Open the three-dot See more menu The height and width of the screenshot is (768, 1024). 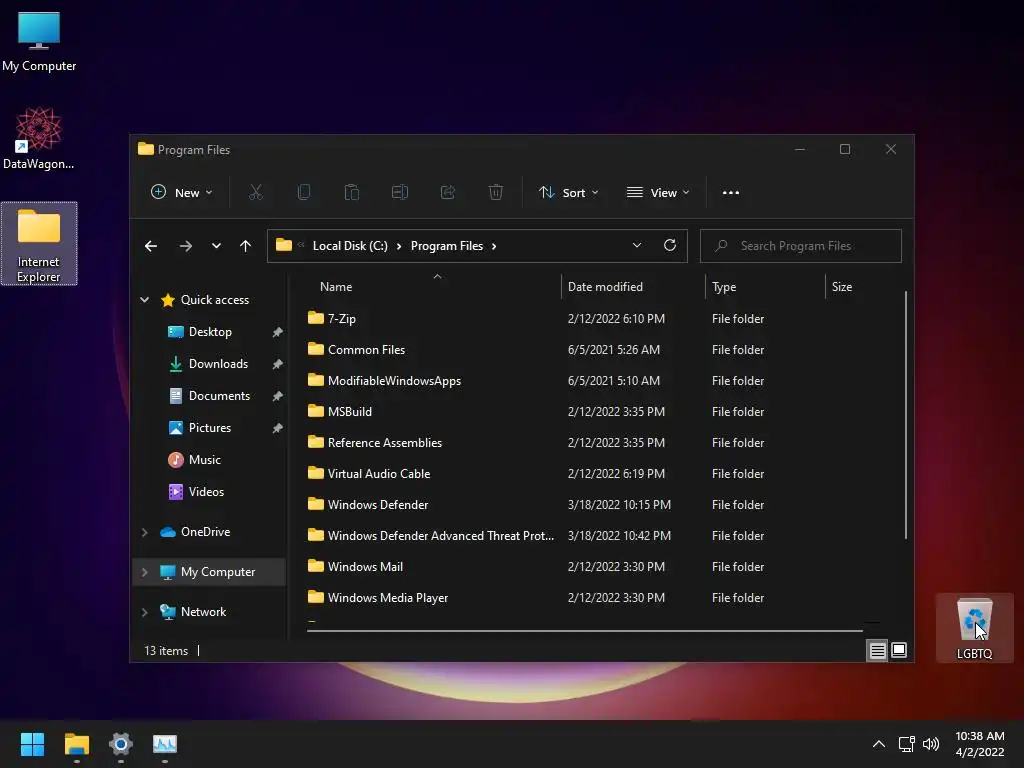tap(731, 193)
